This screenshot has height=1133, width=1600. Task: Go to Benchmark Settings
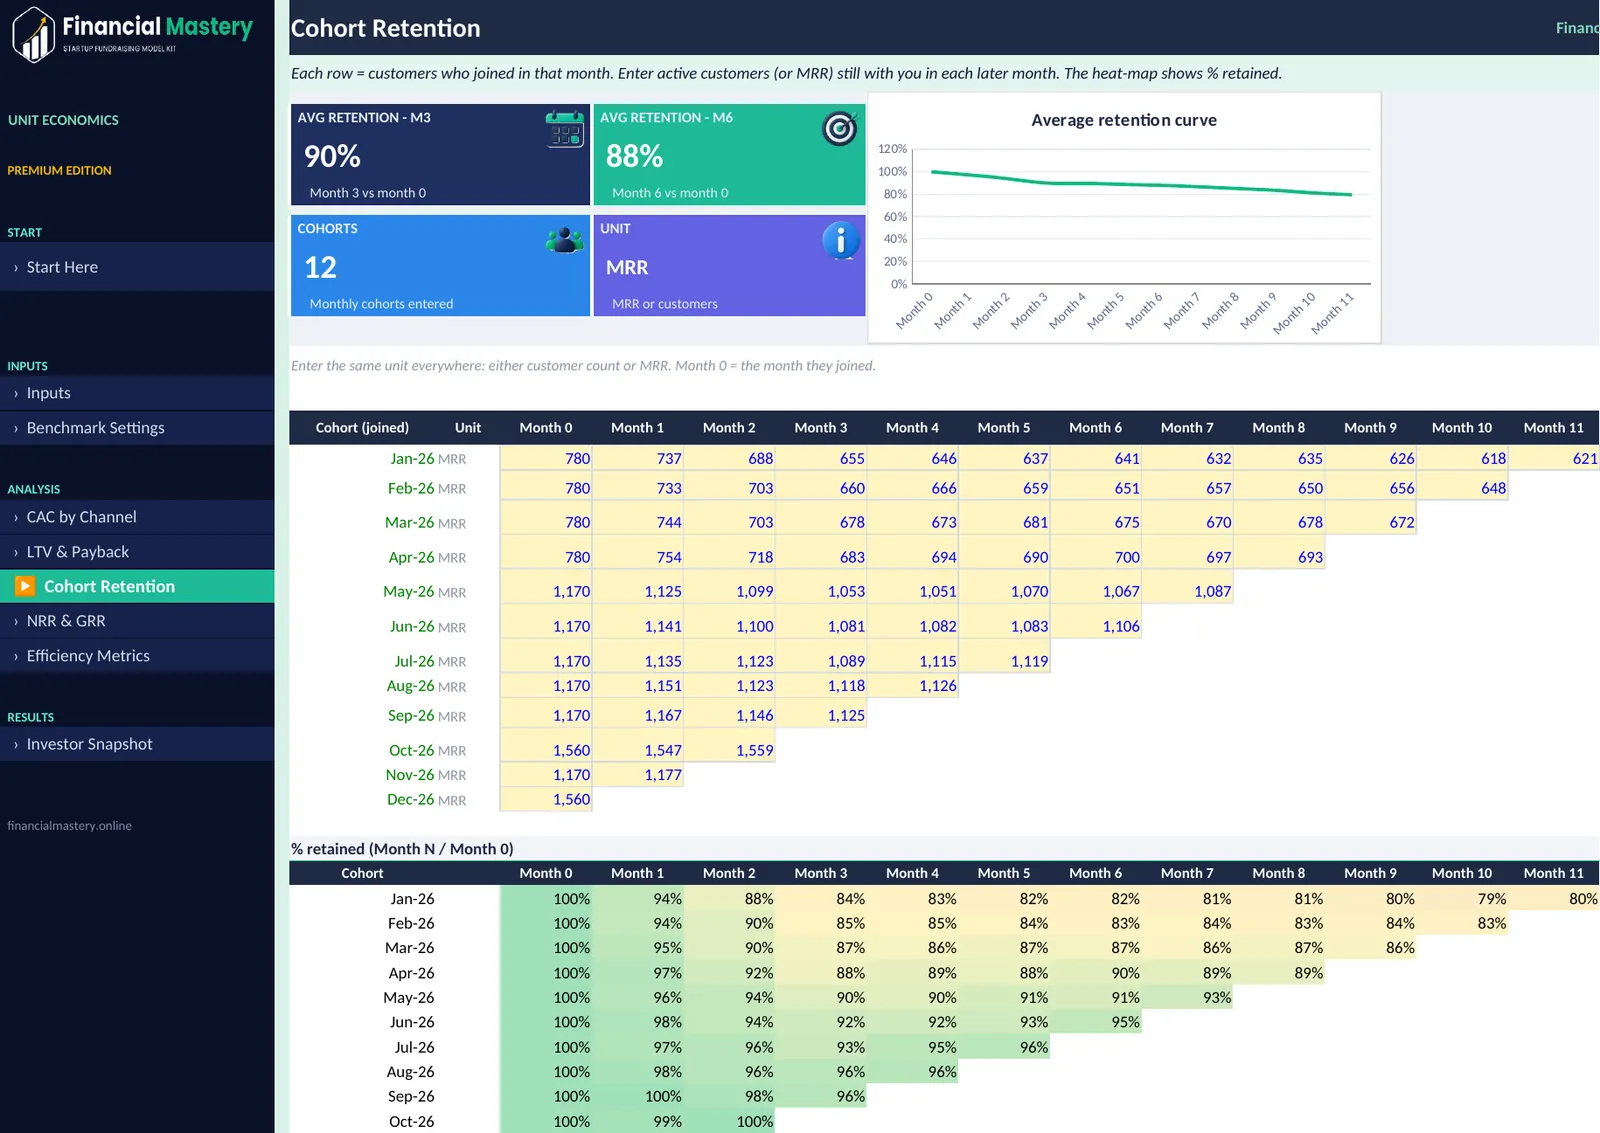[x=137, y=428]
